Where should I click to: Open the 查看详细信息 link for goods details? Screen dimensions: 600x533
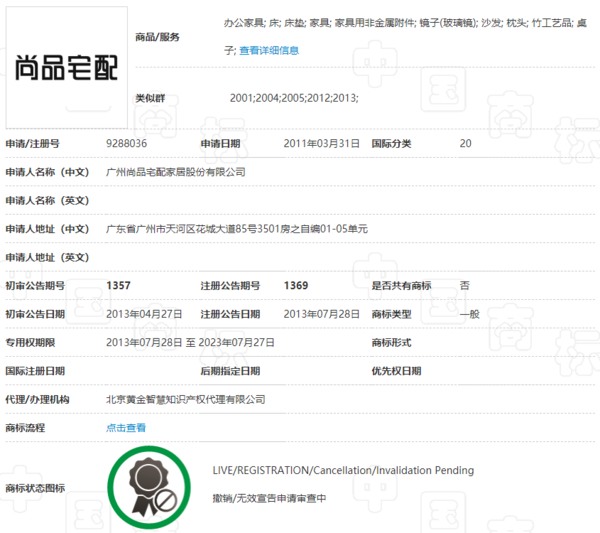pos(269,51)
